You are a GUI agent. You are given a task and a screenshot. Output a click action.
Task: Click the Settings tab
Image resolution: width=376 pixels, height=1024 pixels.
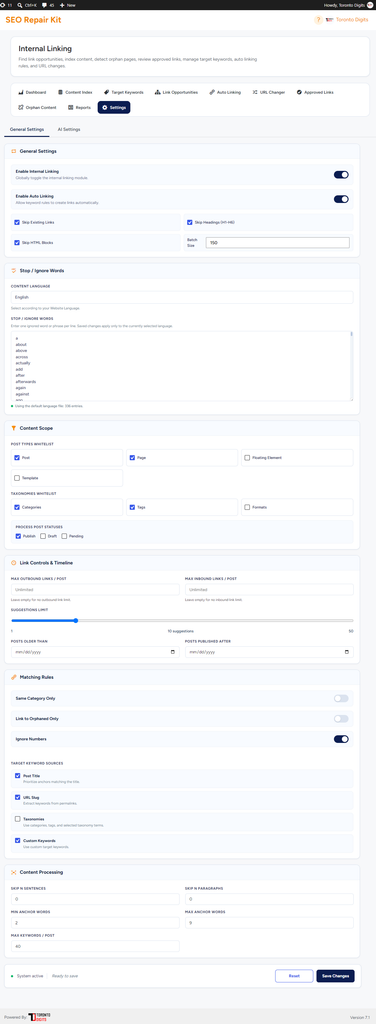pyautogui.click(x=114, y=107)
